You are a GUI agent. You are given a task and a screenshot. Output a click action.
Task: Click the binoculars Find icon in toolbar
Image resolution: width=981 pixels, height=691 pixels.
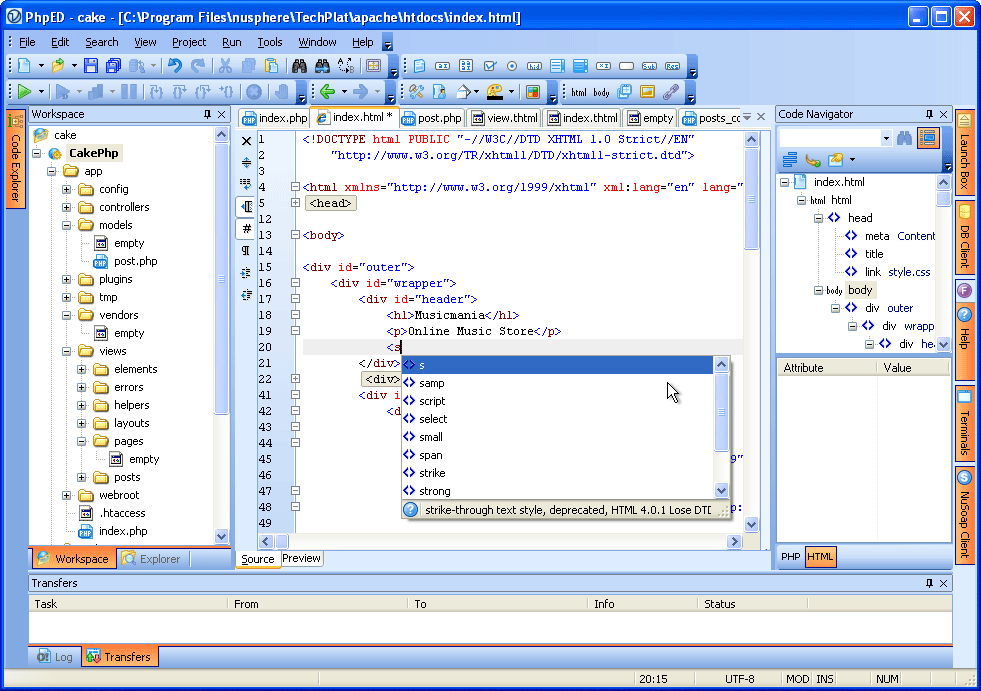(x=298, y=66)
